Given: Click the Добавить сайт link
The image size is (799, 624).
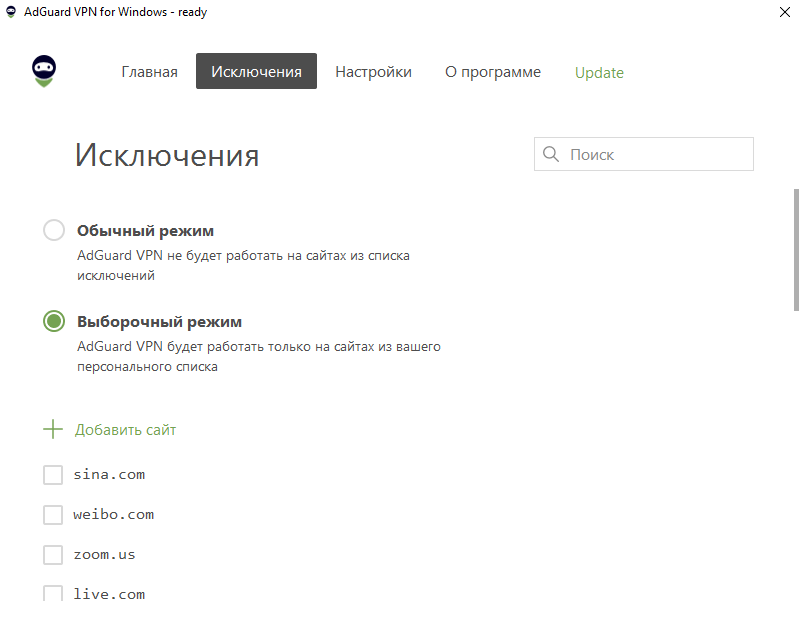Looking at the screenshot, I should pos(125,430).
